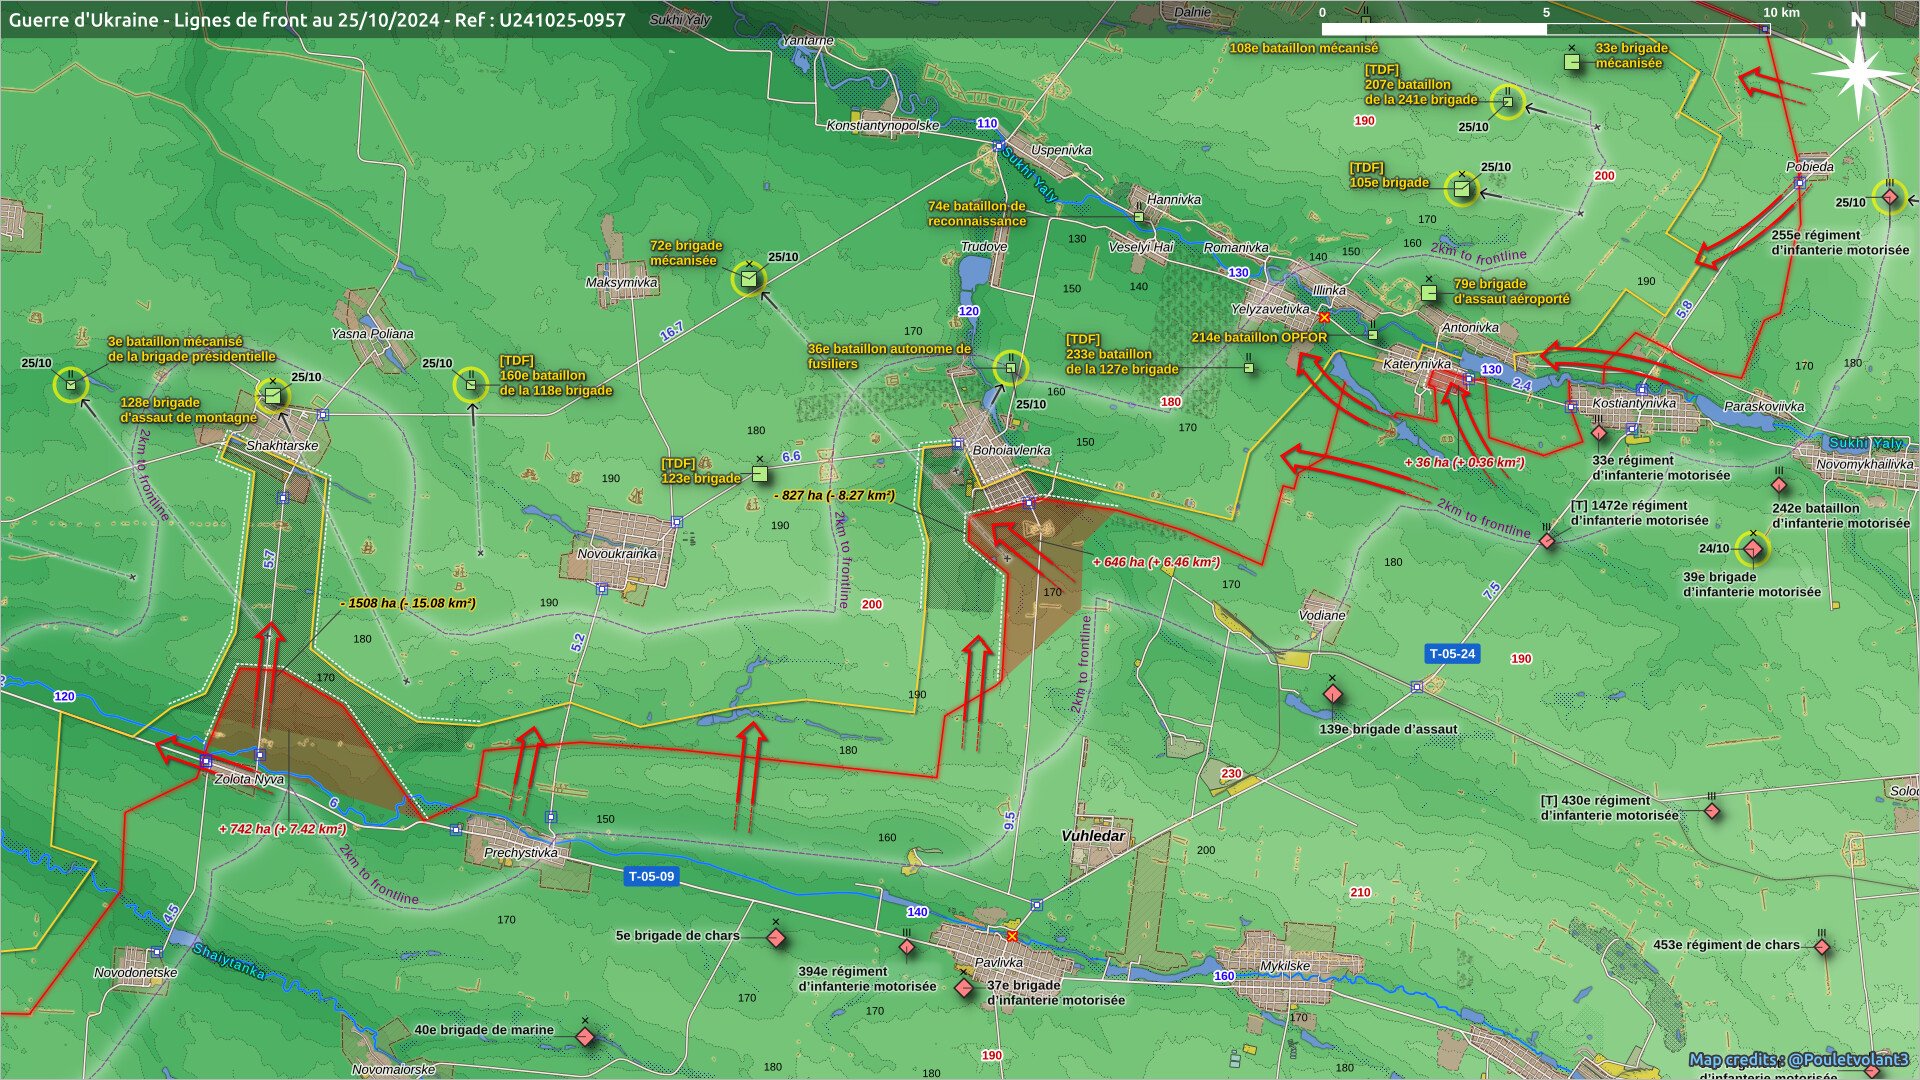Select the Maksymivka village label
Image resolution: width=1920 pixels, height=1080 pixels.
click(622, 283)
